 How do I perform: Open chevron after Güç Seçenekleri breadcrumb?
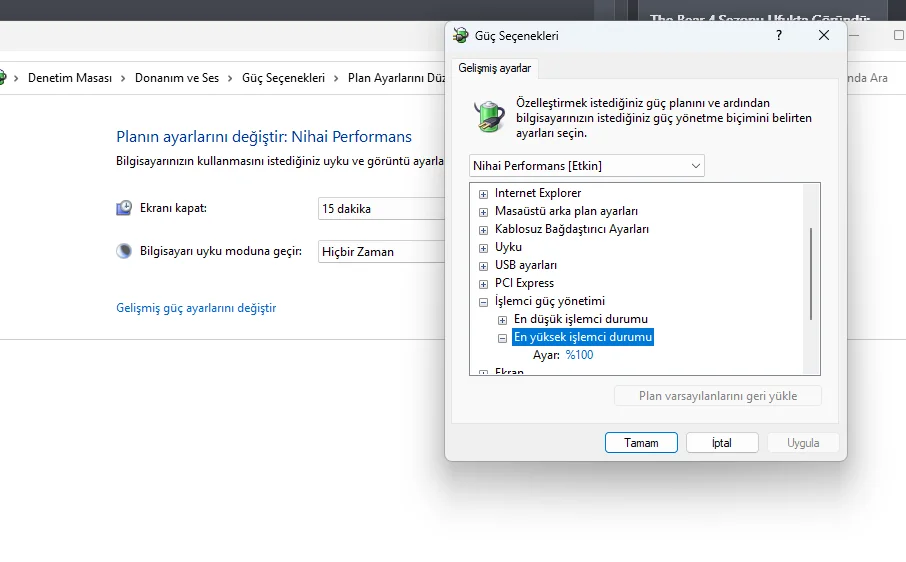(x=336, y=79)
